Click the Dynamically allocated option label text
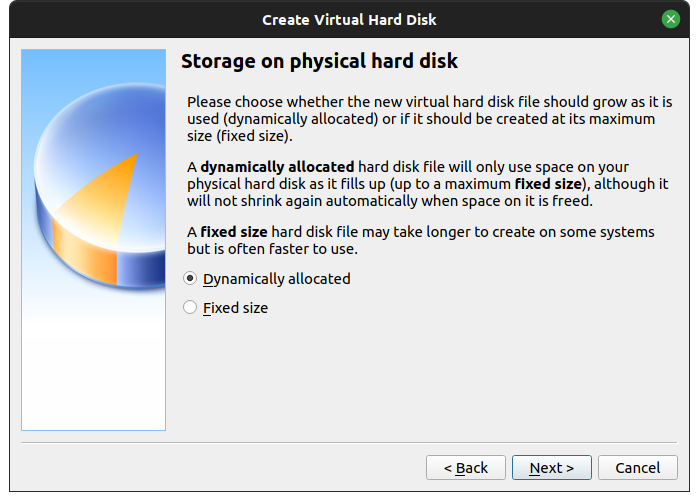 coord(276,279)
